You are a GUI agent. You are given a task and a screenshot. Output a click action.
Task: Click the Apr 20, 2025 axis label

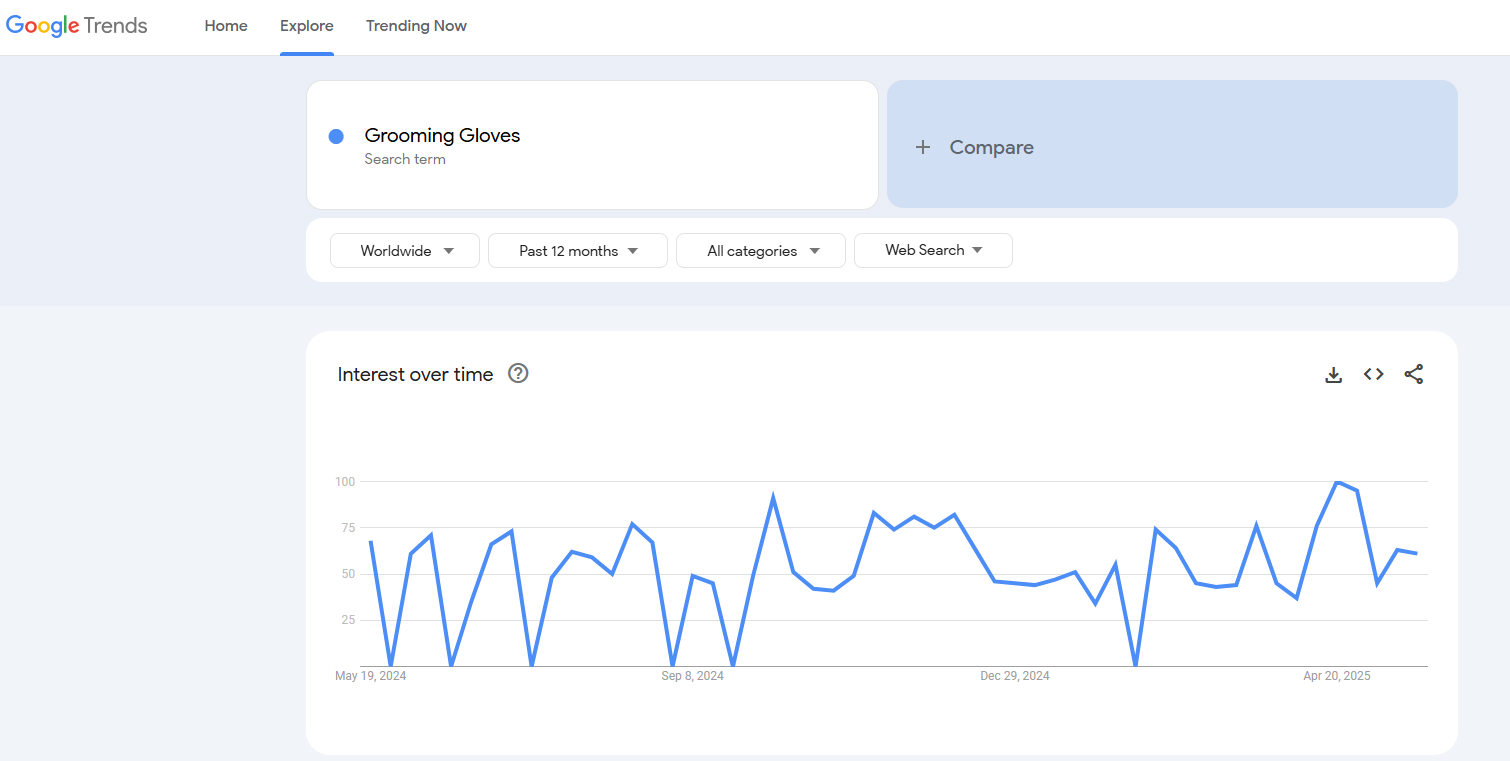pyautogui.click(x=1337, y=676)
